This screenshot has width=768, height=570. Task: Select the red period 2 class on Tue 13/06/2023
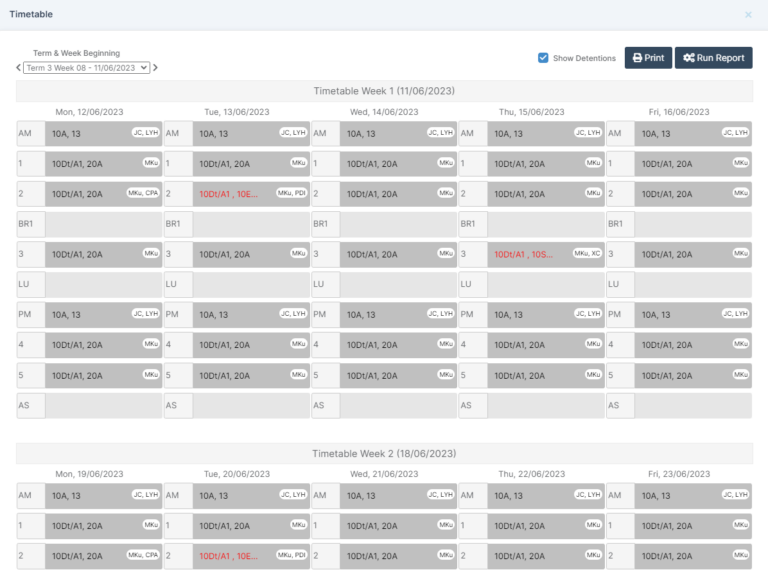pos(229,194)
